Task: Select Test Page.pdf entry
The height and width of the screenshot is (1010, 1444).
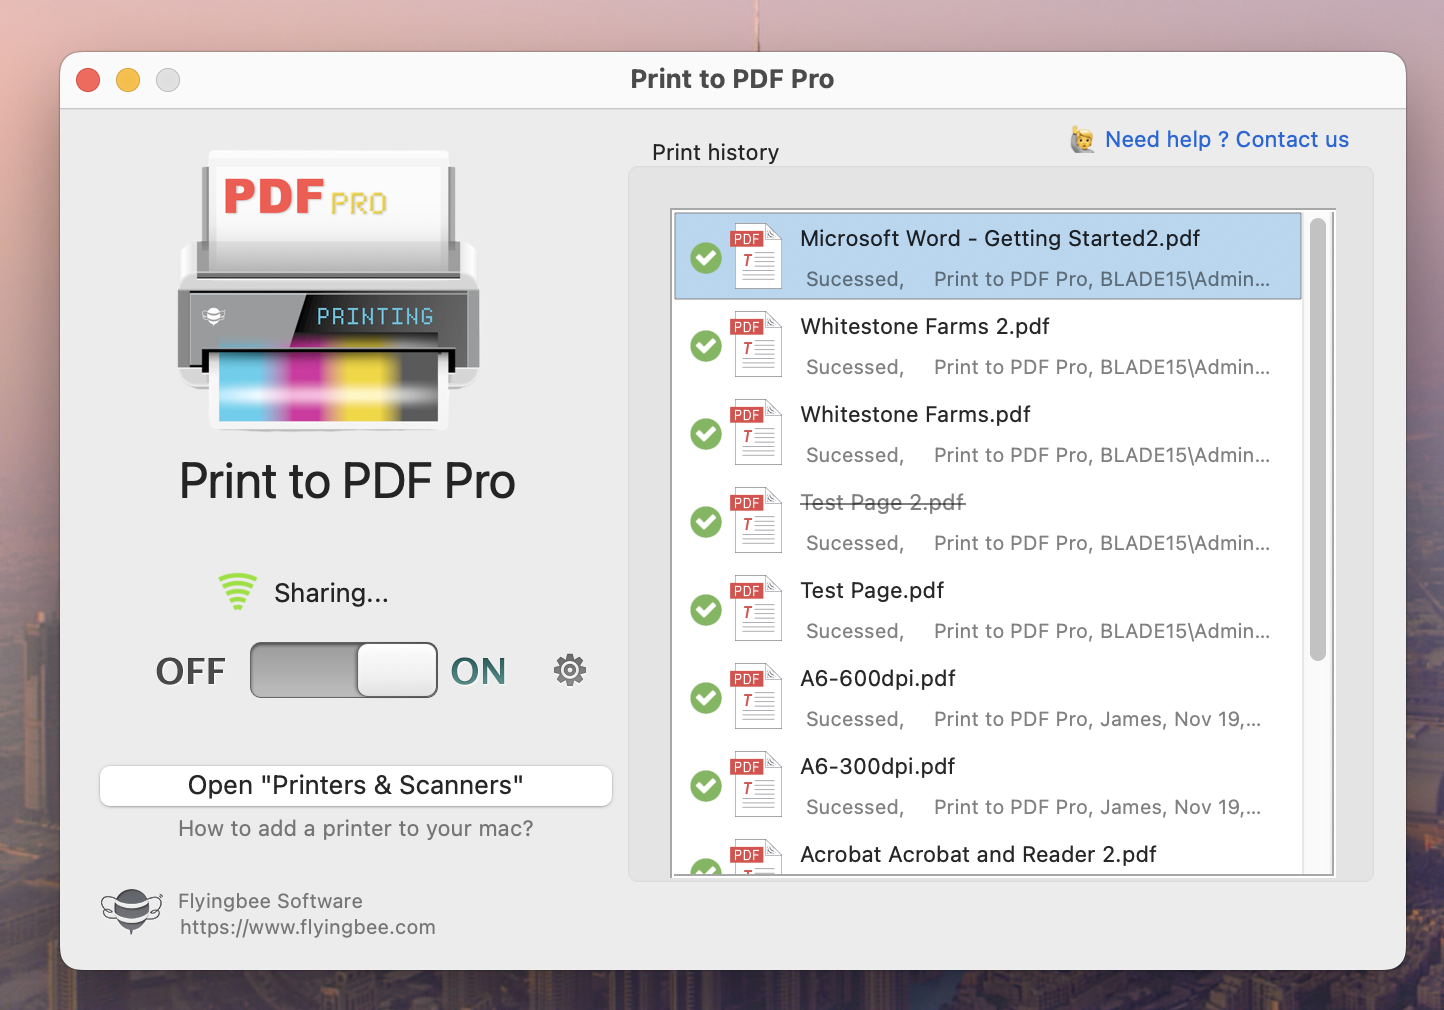Action: (988, 608)
